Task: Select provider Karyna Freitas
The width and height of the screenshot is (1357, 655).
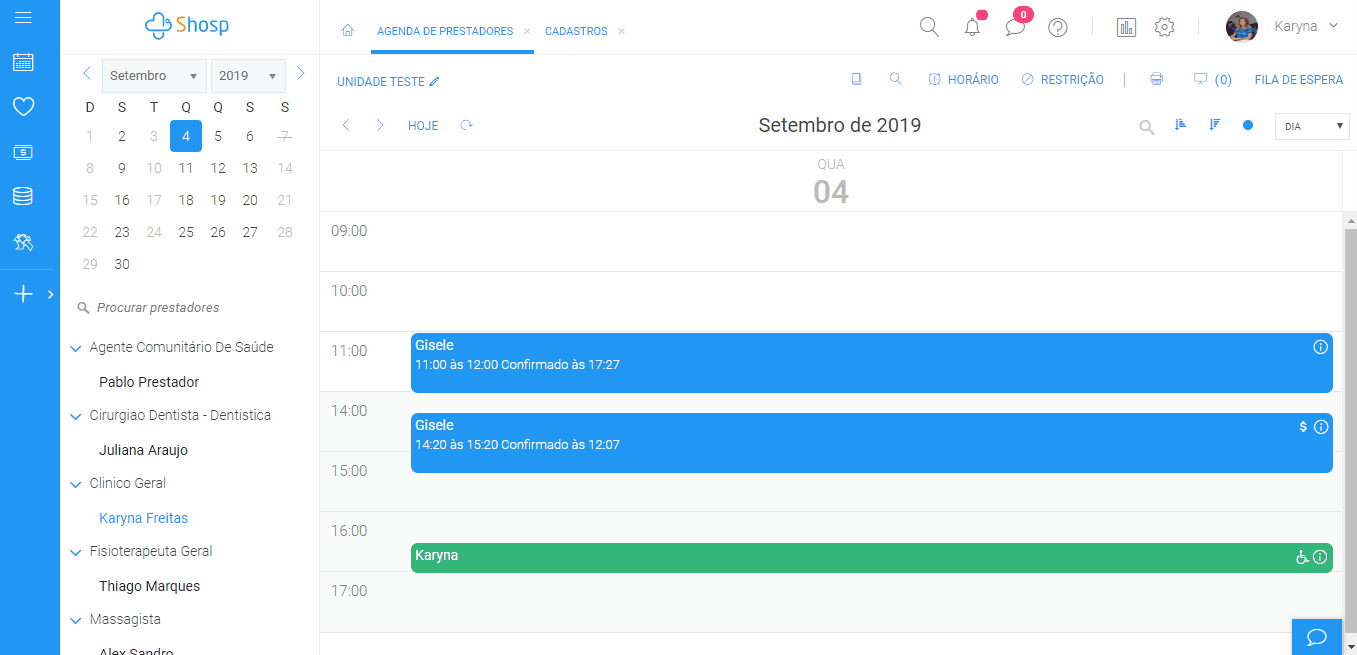Action: [144, 518]
